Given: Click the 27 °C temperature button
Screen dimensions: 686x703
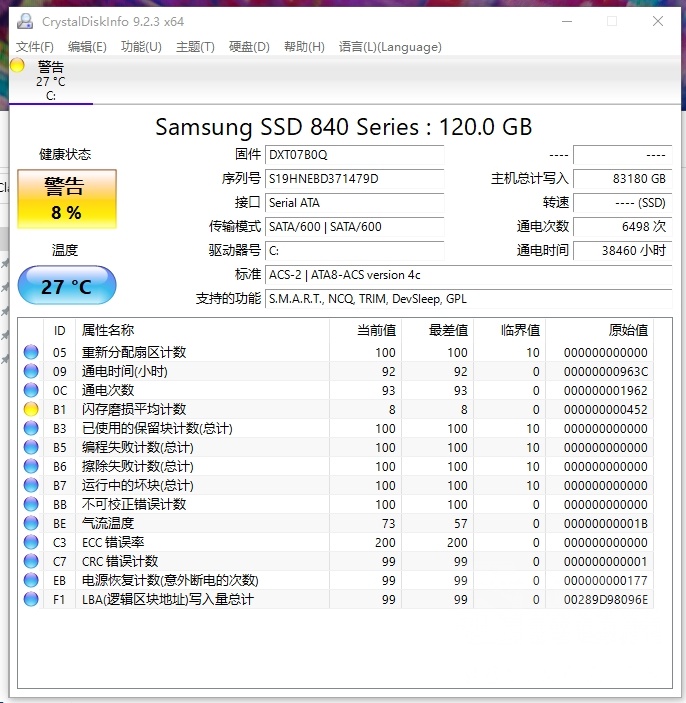Looking at the screenshot, I should tap(66, 286).
